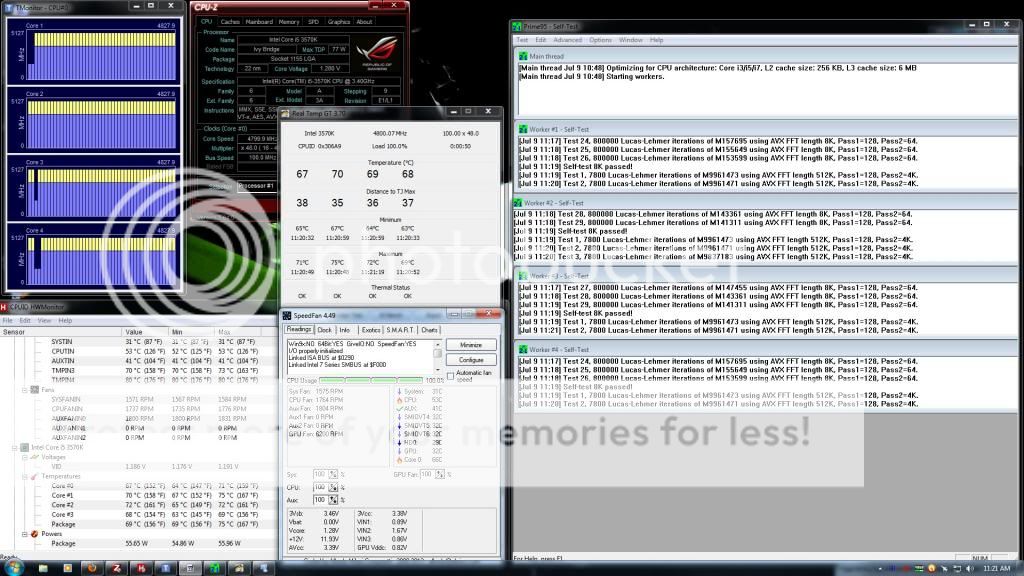Click the AUX checkmark icon in SpeedFan temps
The image size is (1024, 576).
[399, 408]
